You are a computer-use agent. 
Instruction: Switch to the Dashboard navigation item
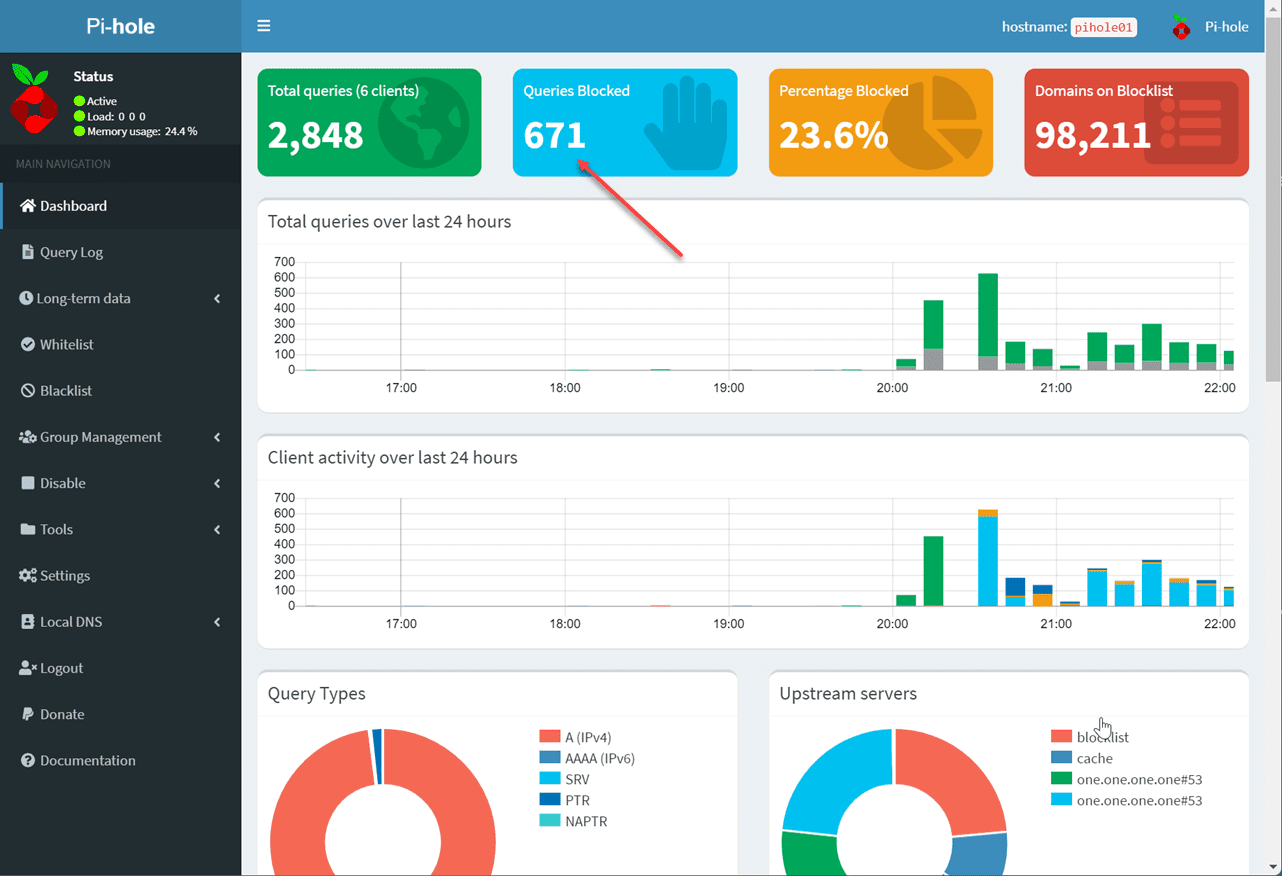(75, 206)
